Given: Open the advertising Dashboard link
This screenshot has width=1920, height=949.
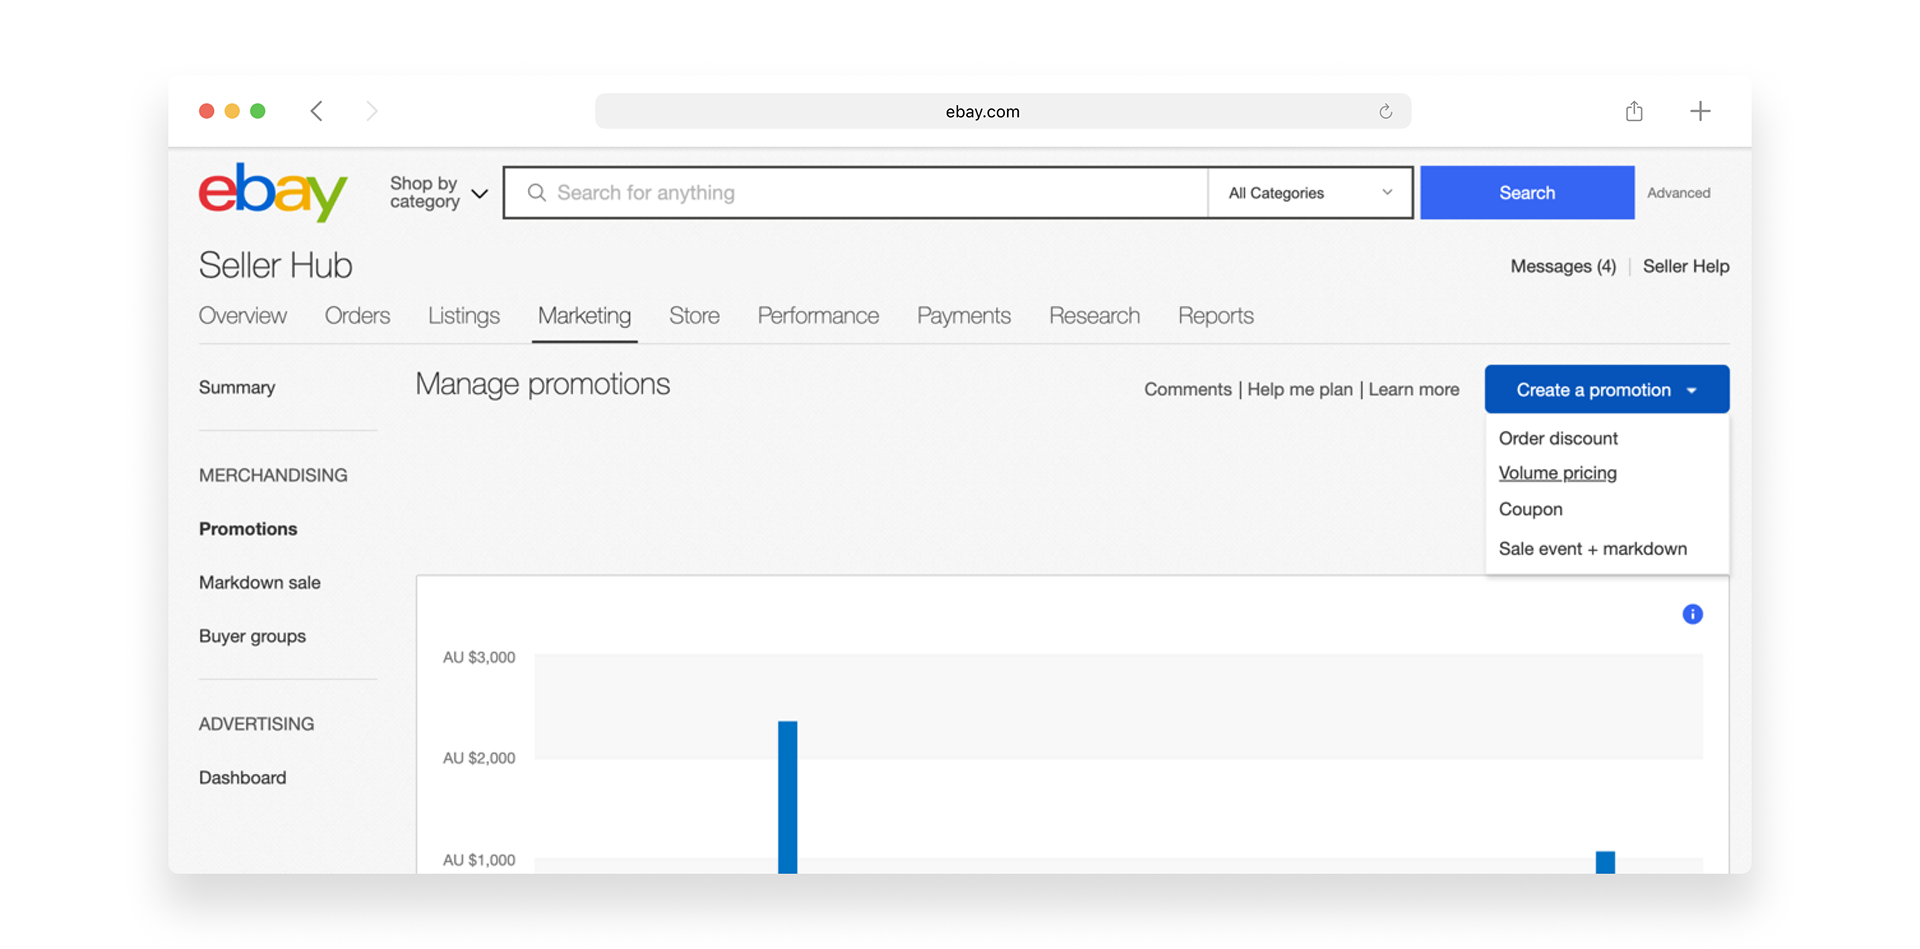Looking at the screenshot, I should [x=242, y=777].
